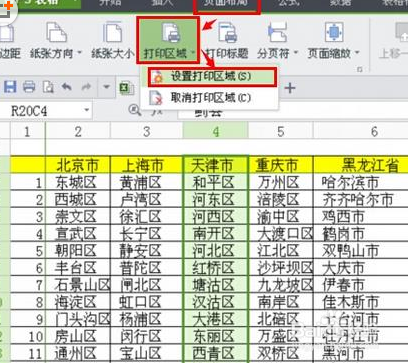Click the undo arrow icon
The height and width of the screenshot is (363, 408).
tap(67, 87)
